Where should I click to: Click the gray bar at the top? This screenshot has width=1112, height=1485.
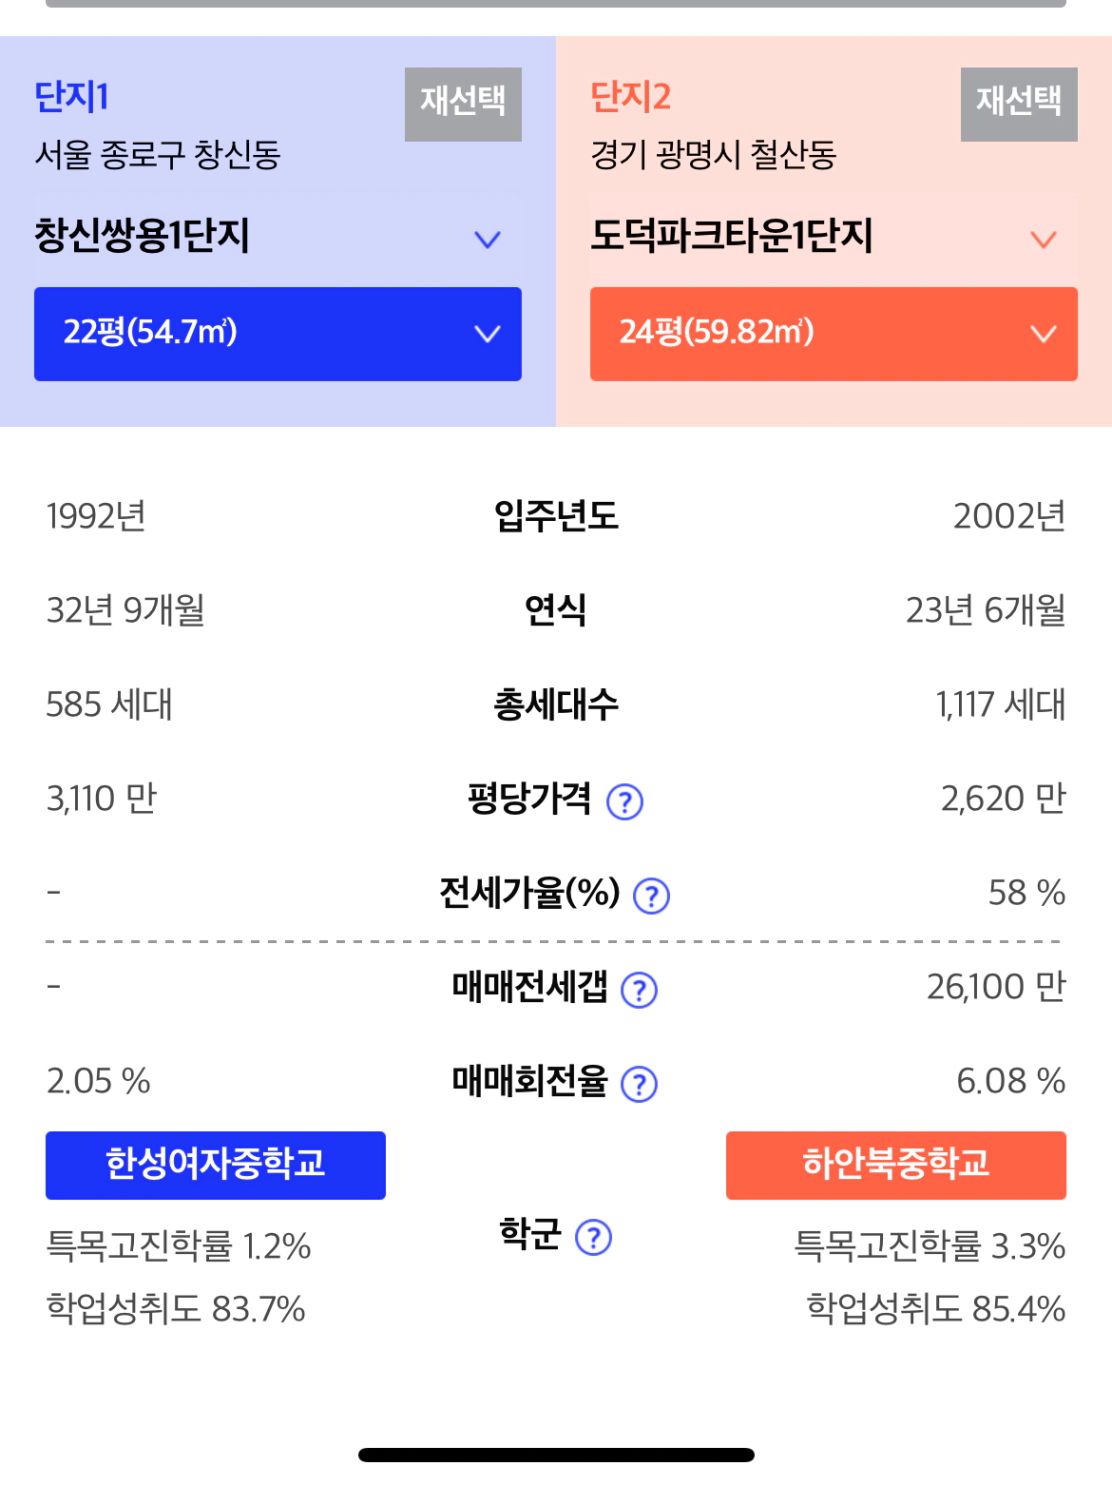click(x=556, y=4)
